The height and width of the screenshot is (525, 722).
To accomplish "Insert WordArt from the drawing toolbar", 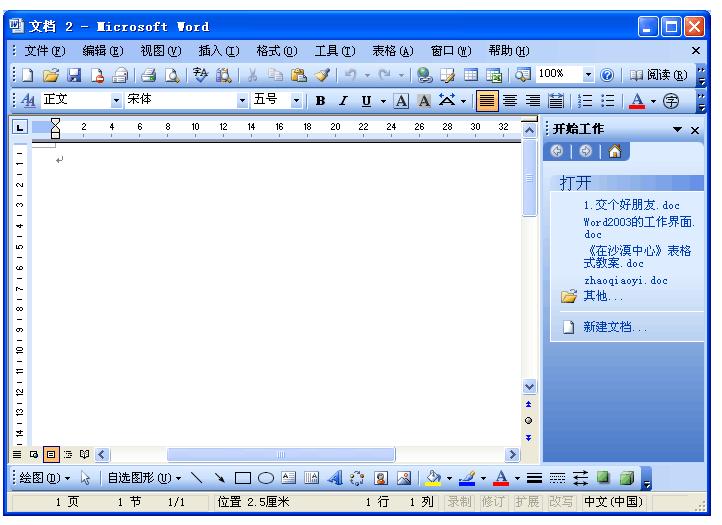I will (335, 478).
